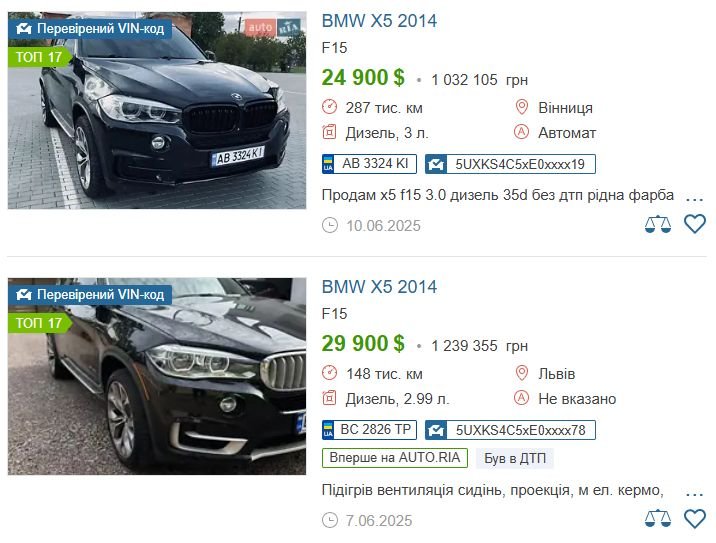Compare the Львів BMW X5 via scales icon
716x543 pixels.
coord(658,519)
